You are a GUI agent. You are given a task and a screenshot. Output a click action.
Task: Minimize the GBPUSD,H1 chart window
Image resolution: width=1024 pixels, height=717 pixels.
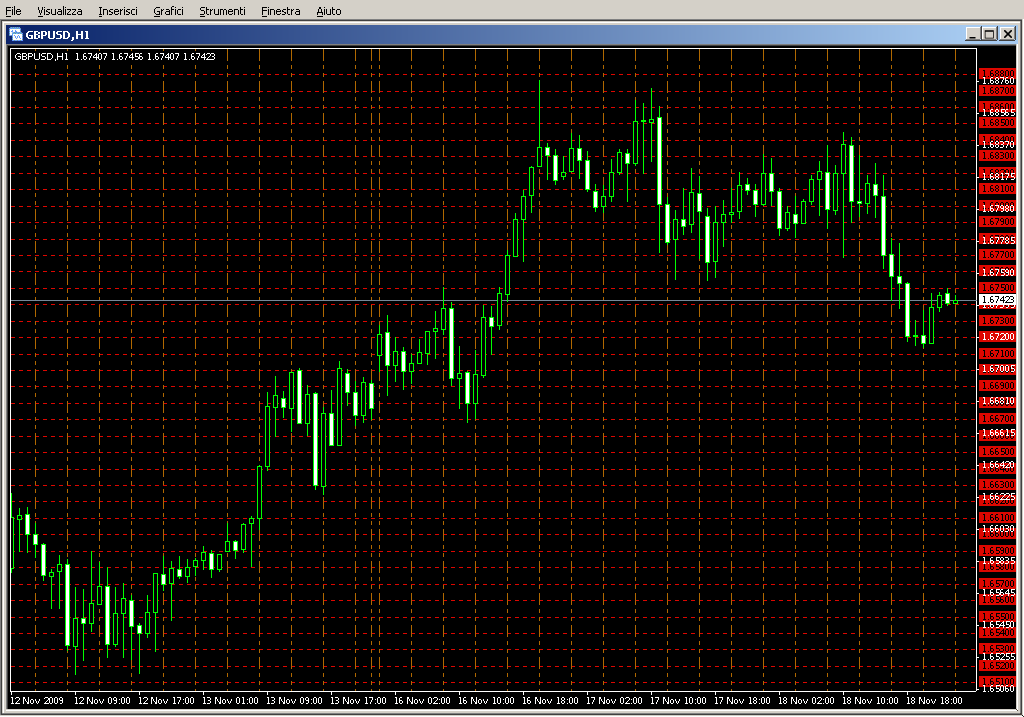click(x=972, y=34)
